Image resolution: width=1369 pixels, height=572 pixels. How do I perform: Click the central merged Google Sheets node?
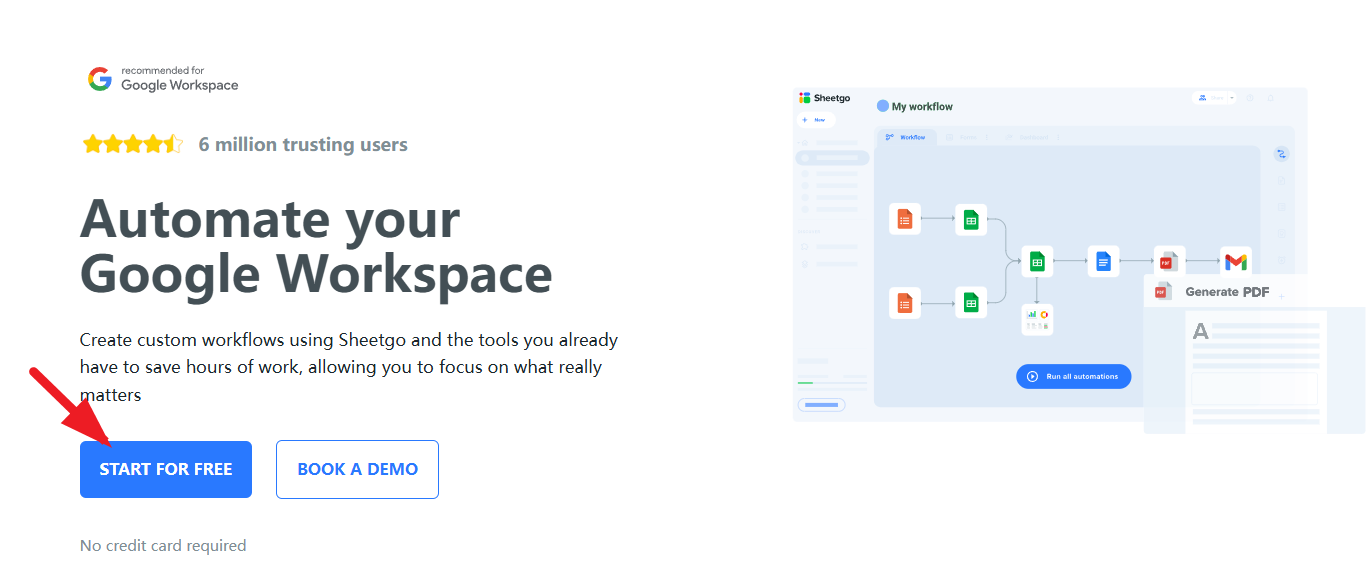click(x=1037, y=261)
